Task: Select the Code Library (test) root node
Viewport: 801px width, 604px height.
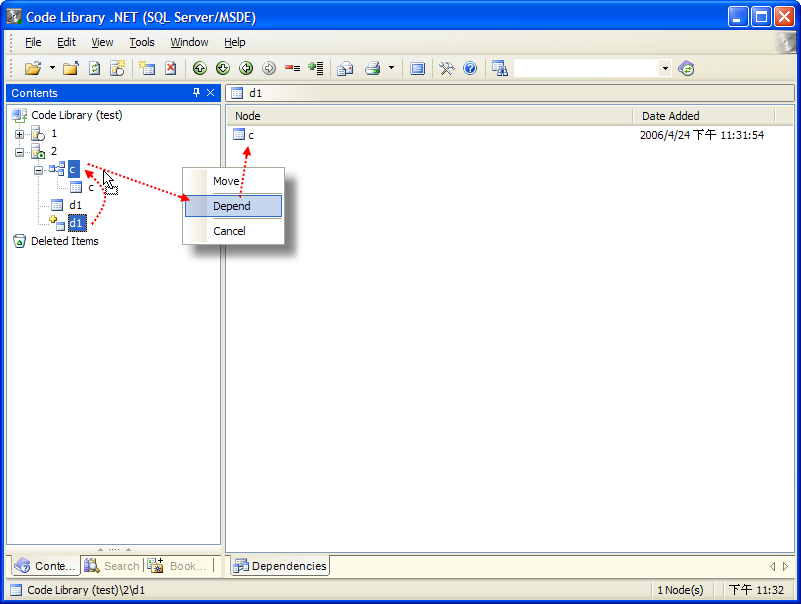Action: (77, 115)
